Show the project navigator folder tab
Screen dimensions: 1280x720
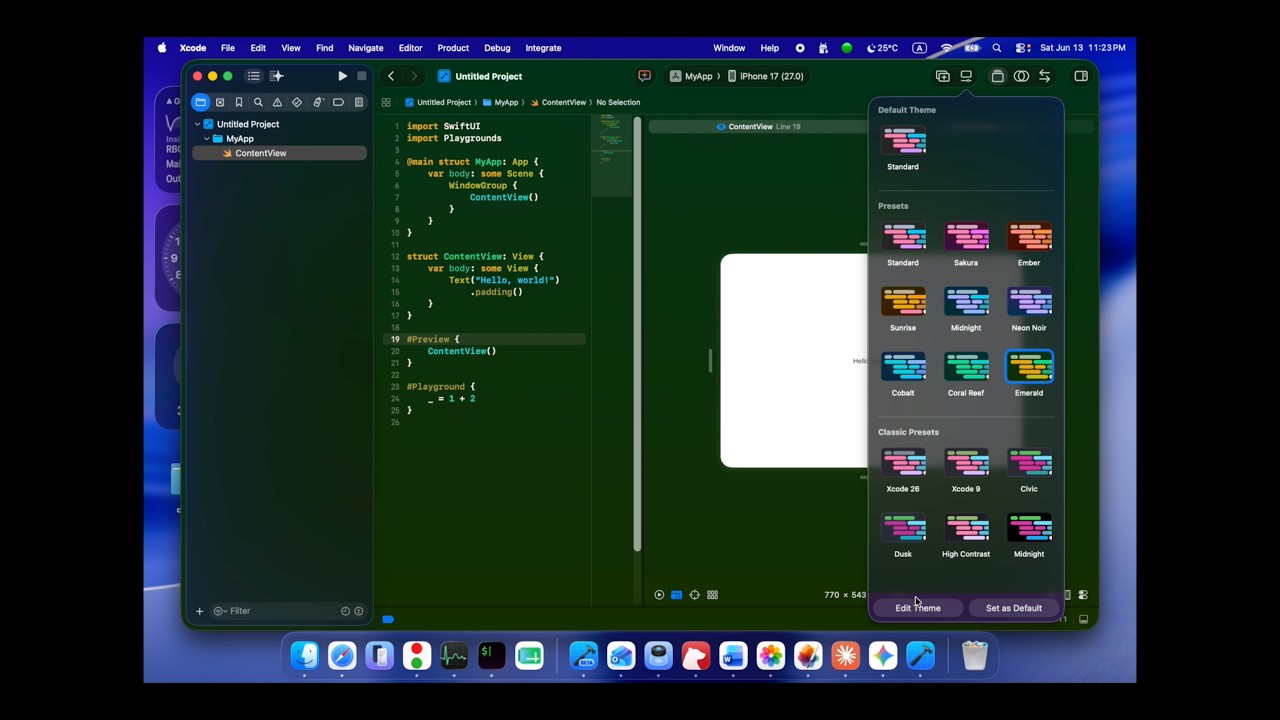pos(200,102)
